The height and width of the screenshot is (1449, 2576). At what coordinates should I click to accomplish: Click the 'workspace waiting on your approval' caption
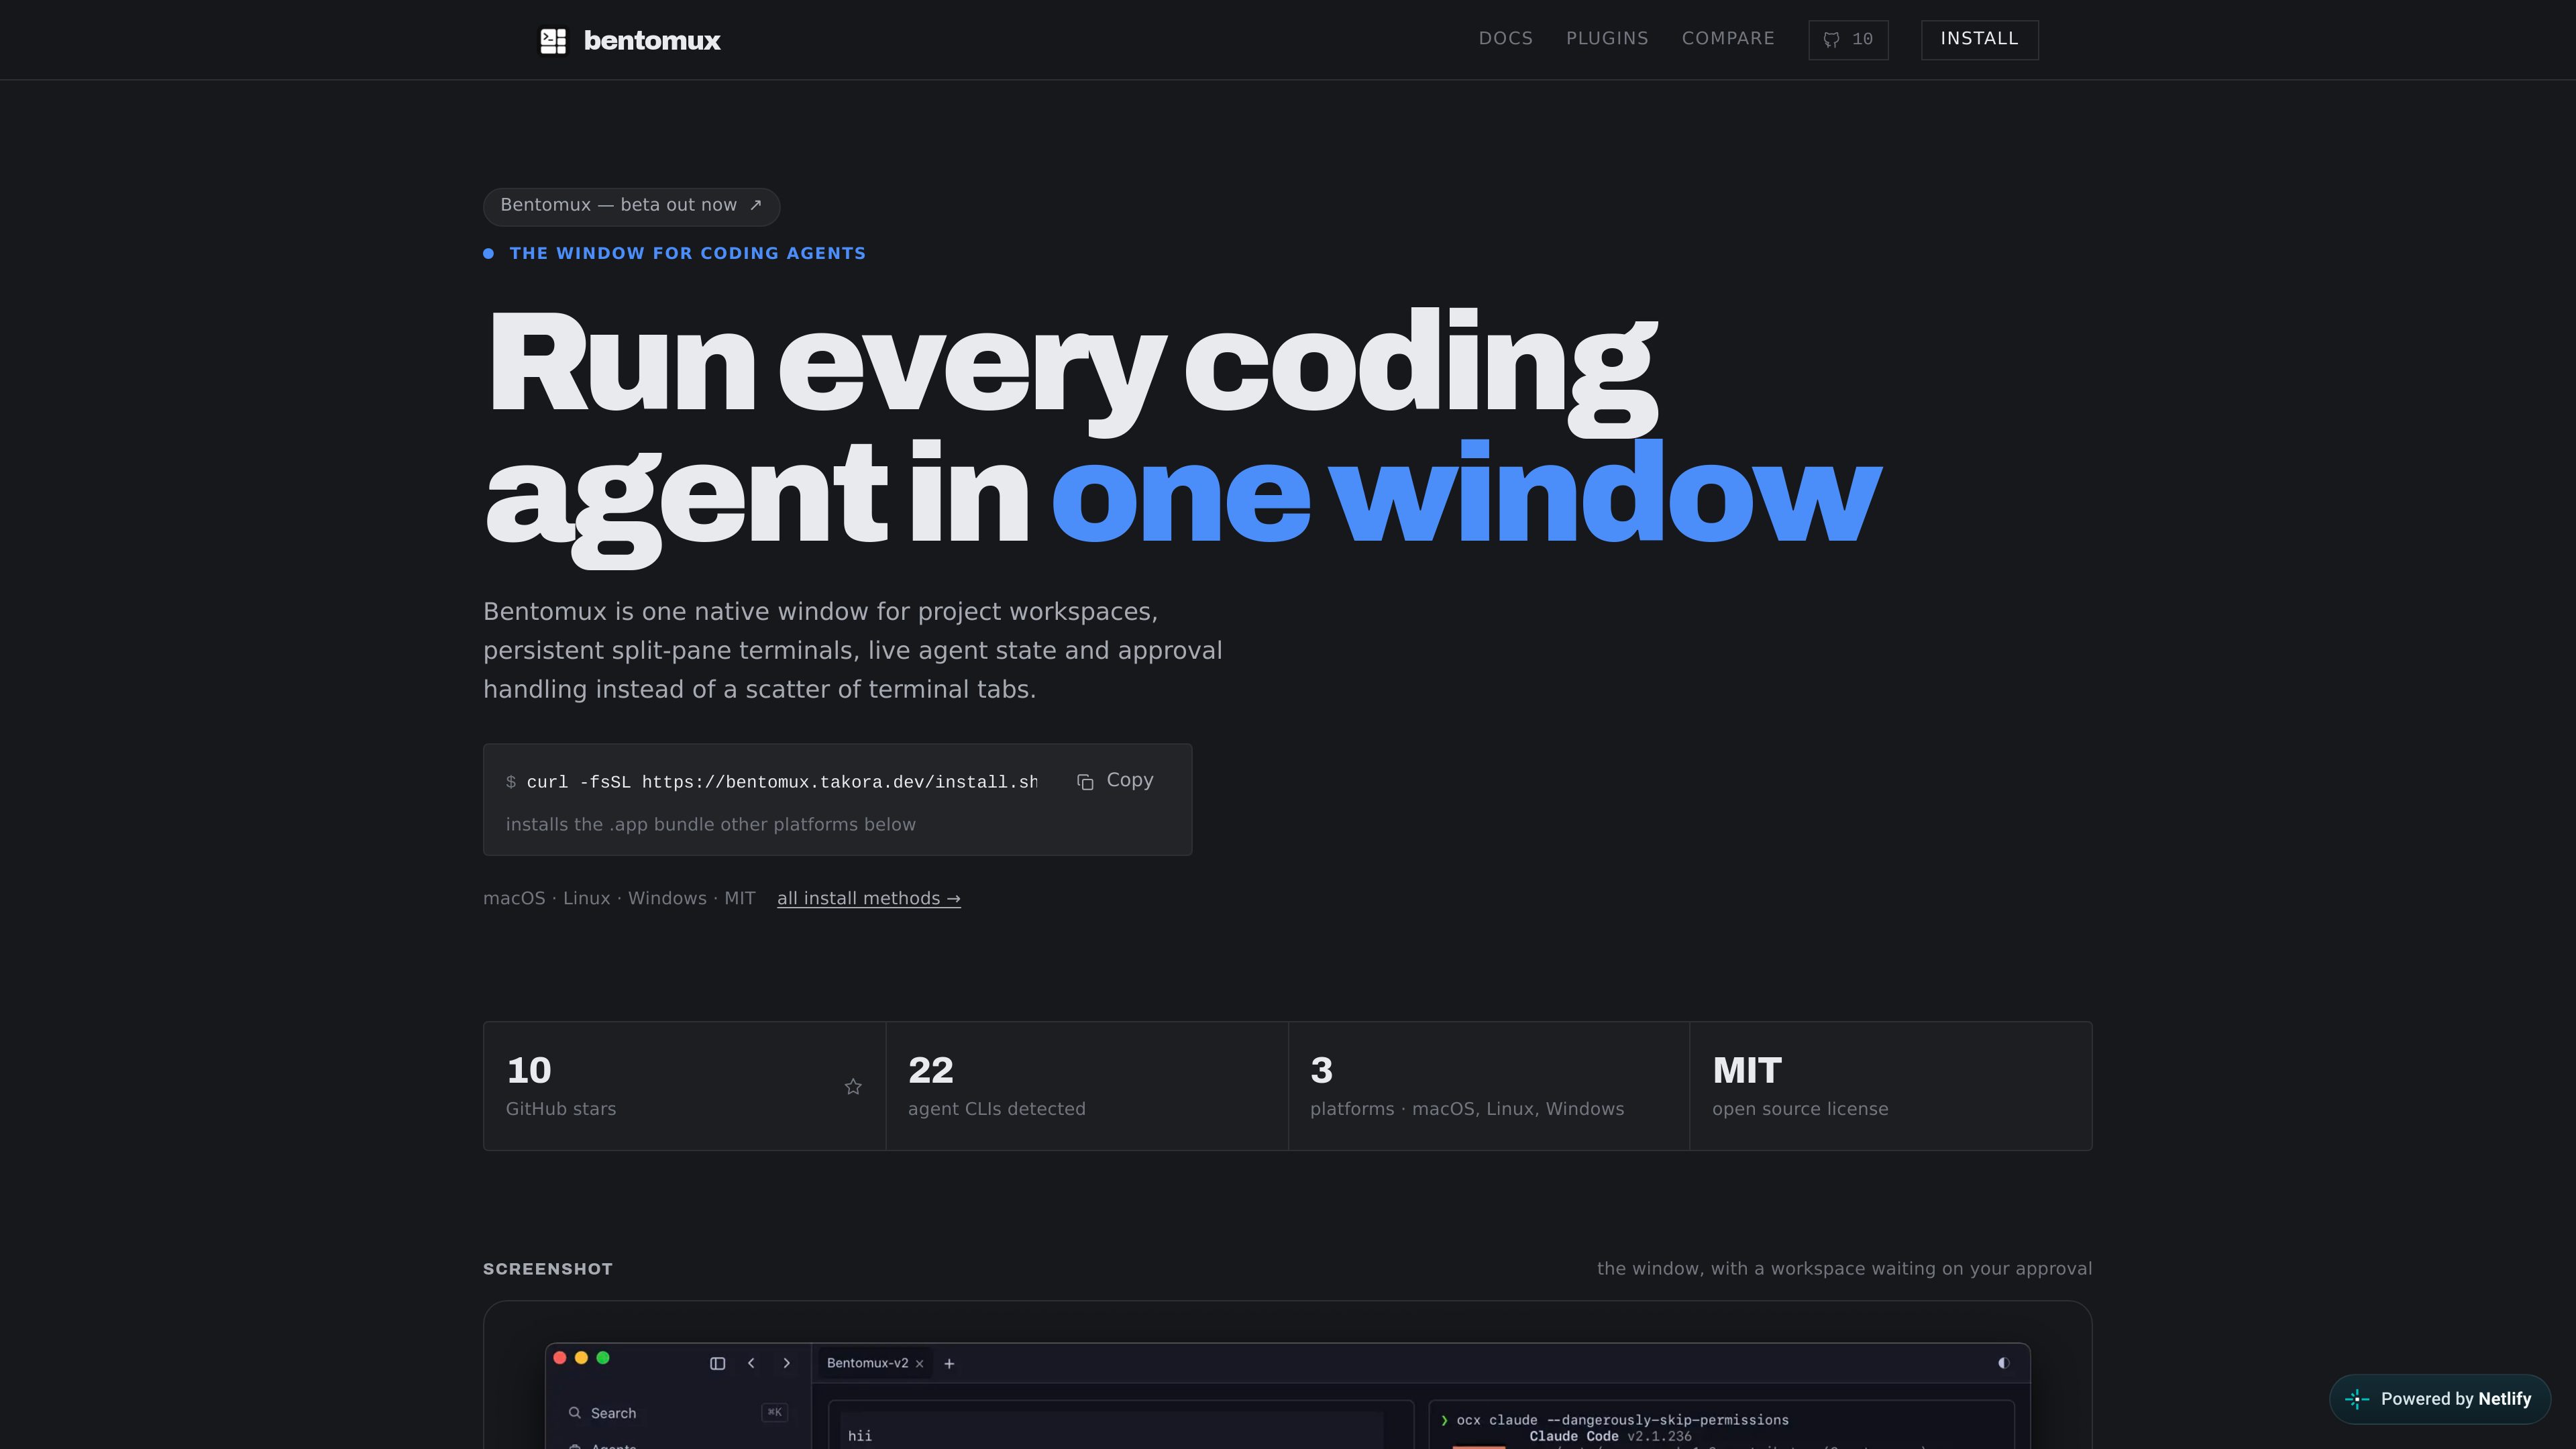pos(1844,1268)
